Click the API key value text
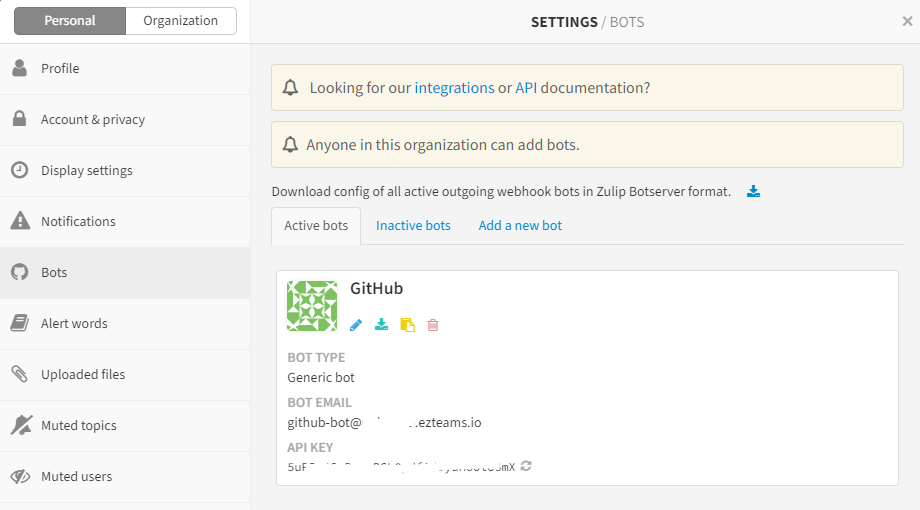Image resolution: width=920 pixels, height=510 pixels. click(401, 467)
